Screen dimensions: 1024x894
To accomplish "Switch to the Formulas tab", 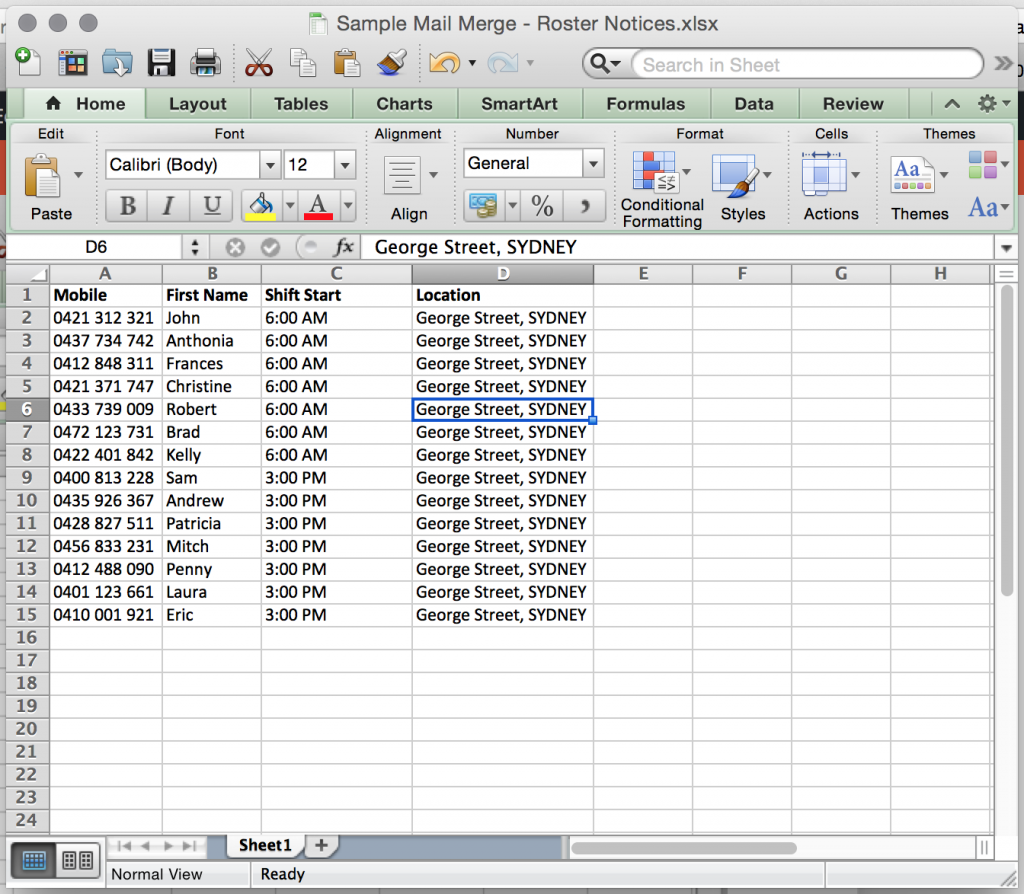I will 645,104.
